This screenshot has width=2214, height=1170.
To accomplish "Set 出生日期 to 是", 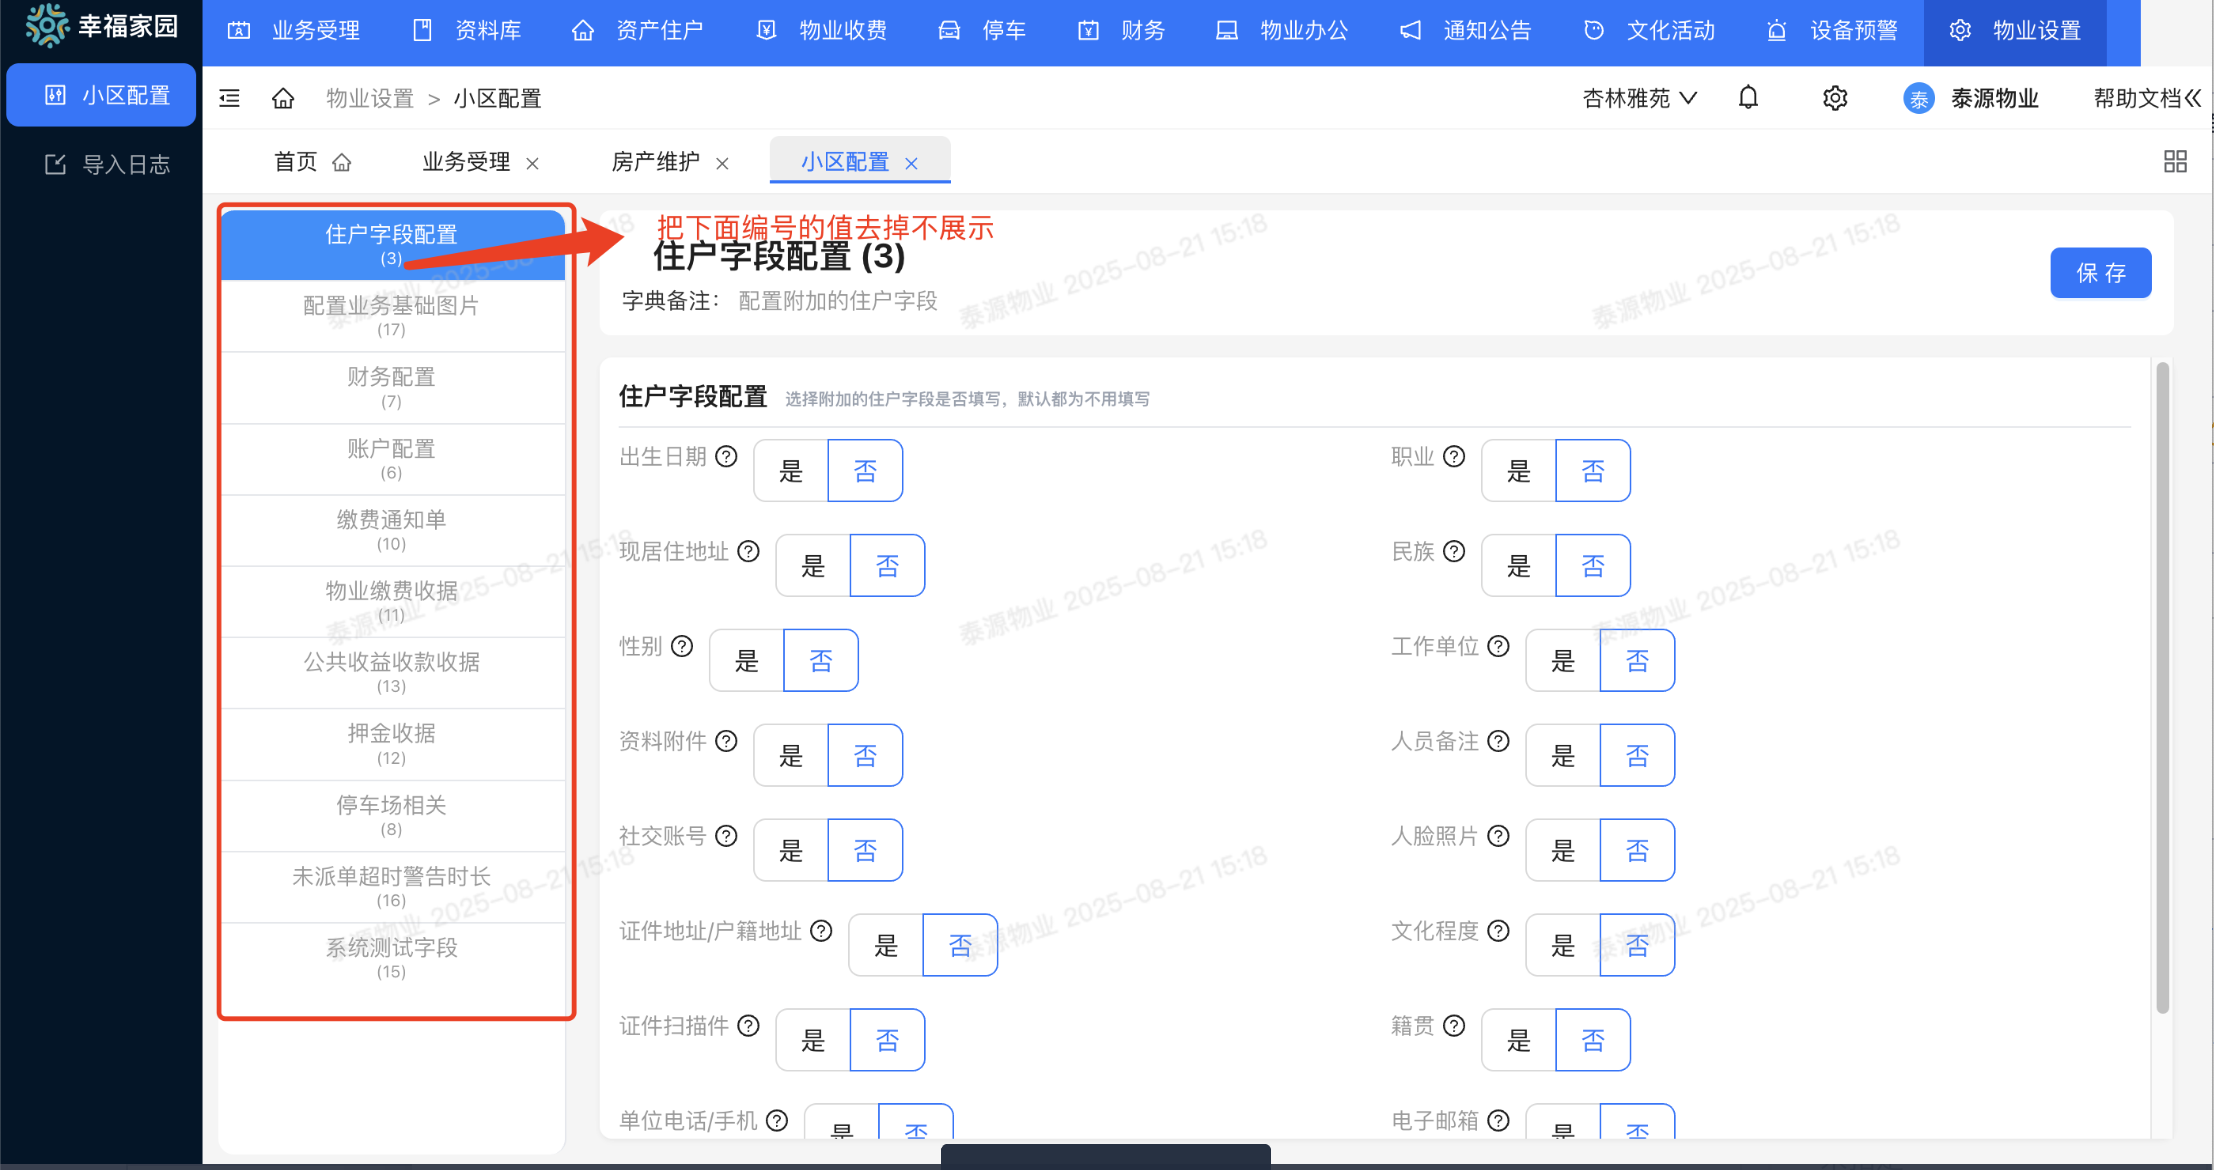I will click(791, 471).
